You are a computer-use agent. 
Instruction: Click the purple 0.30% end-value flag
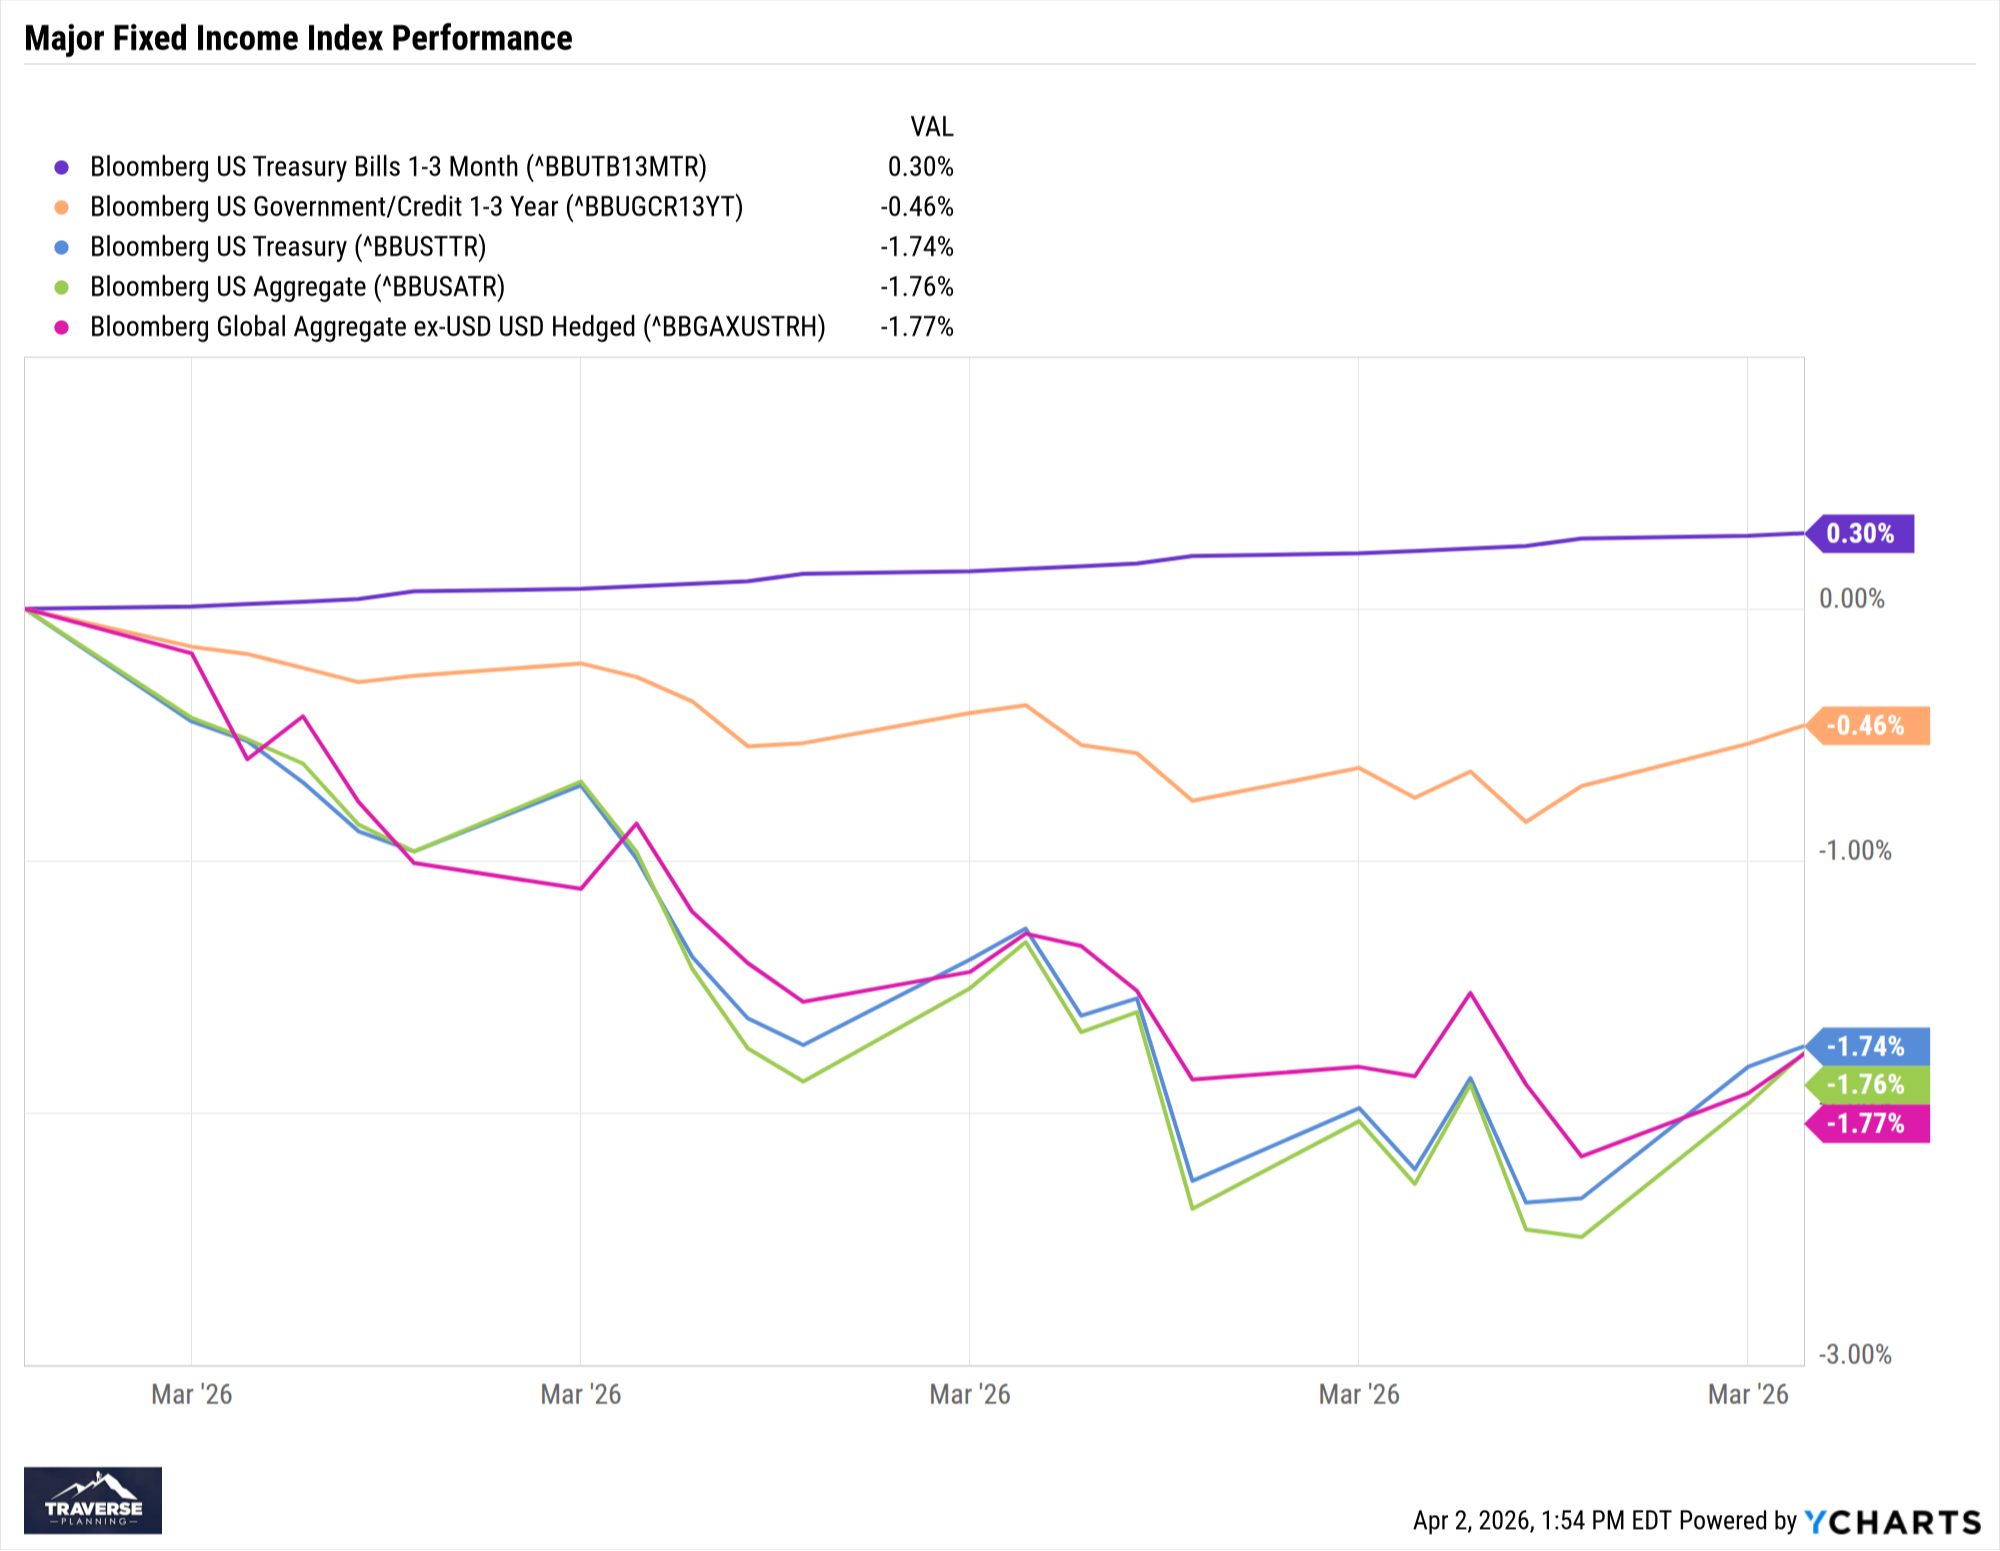tap(1862, 533)
